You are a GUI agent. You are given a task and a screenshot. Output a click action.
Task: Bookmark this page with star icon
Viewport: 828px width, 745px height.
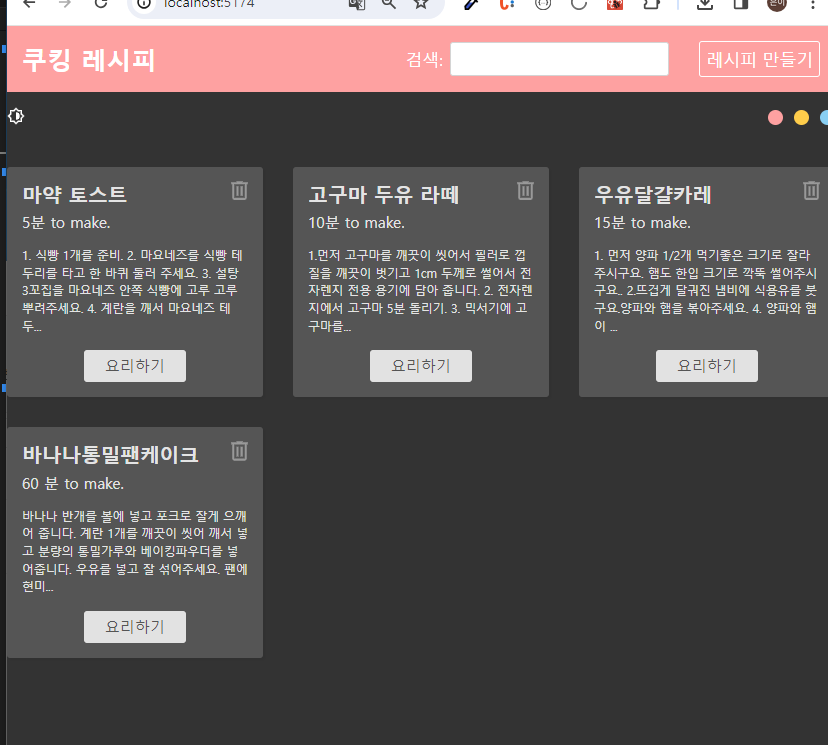(421, 4)
